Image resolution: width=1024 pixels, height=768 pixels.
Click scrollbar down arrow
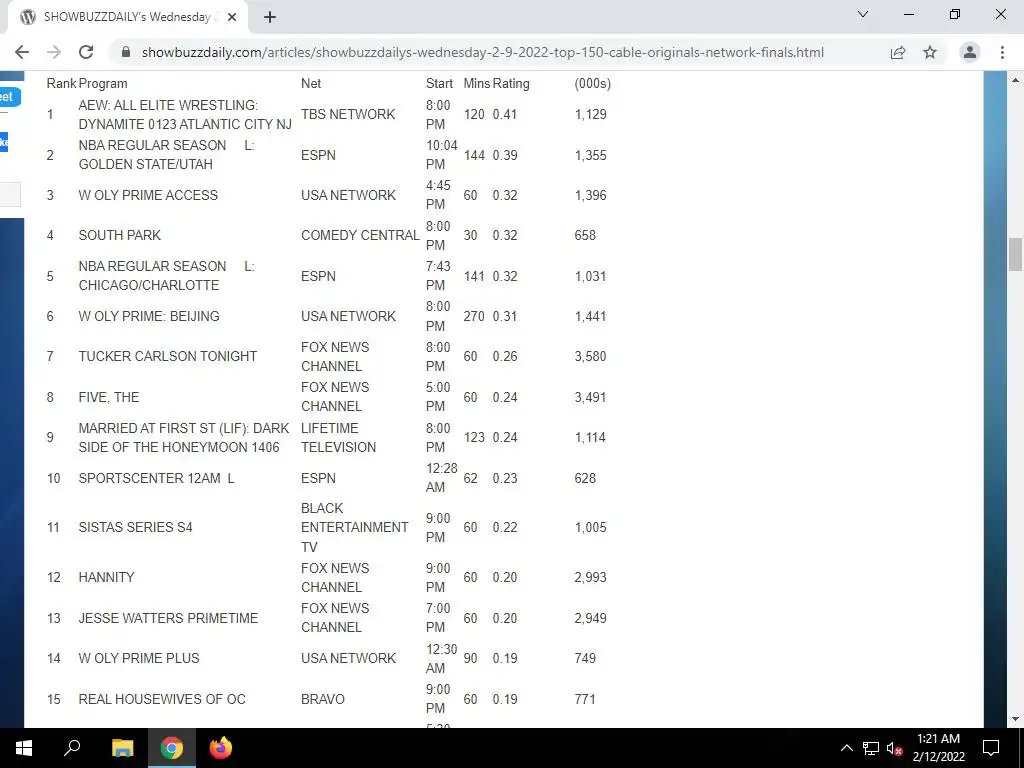coord(1015,719)
